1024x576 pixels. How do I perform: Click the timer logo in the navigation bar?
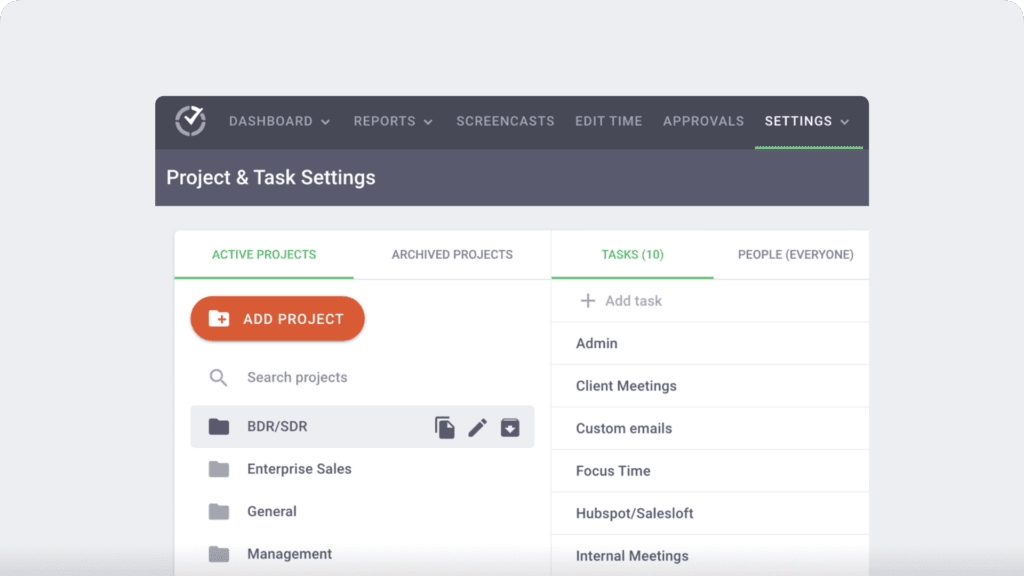pyautogui.click(x=190, y=121)
